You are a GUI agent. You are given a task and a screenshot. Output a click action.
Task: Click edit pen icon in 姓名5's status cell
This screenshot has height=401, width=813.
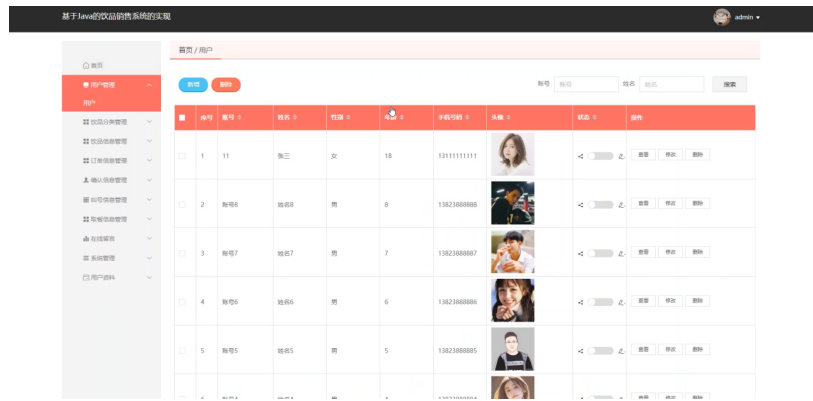pos(622,351)
